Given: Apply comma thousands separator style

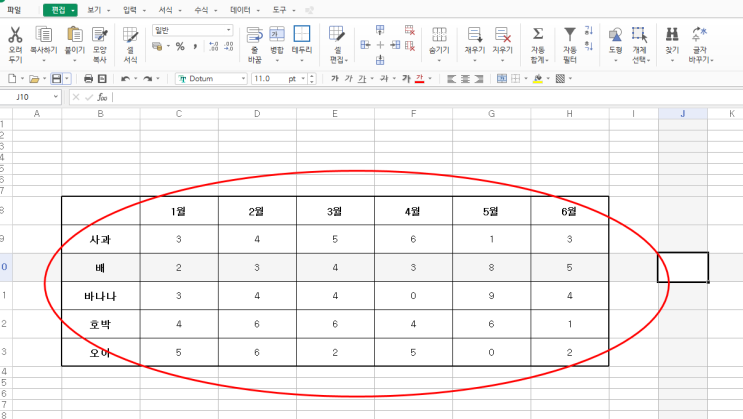Looking at the screenshot, I should coord(195,46).
